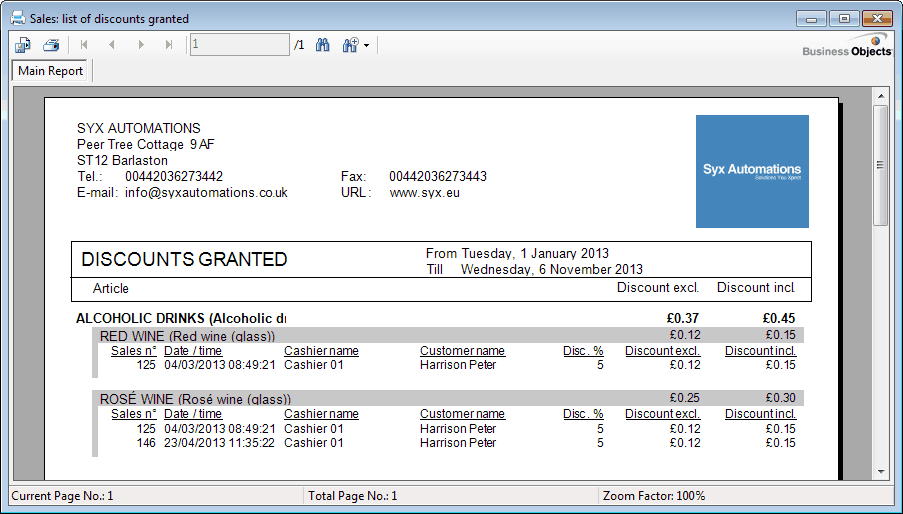The width and height of the screenshot is (903, 514).
Task: Select the Main Report tab
Action: coord(51,71)
